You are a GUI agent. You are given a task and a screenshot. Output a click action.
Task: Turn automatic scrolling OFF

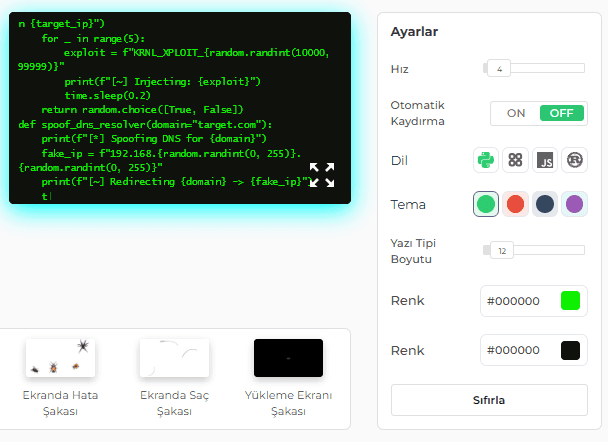point(561,113)
